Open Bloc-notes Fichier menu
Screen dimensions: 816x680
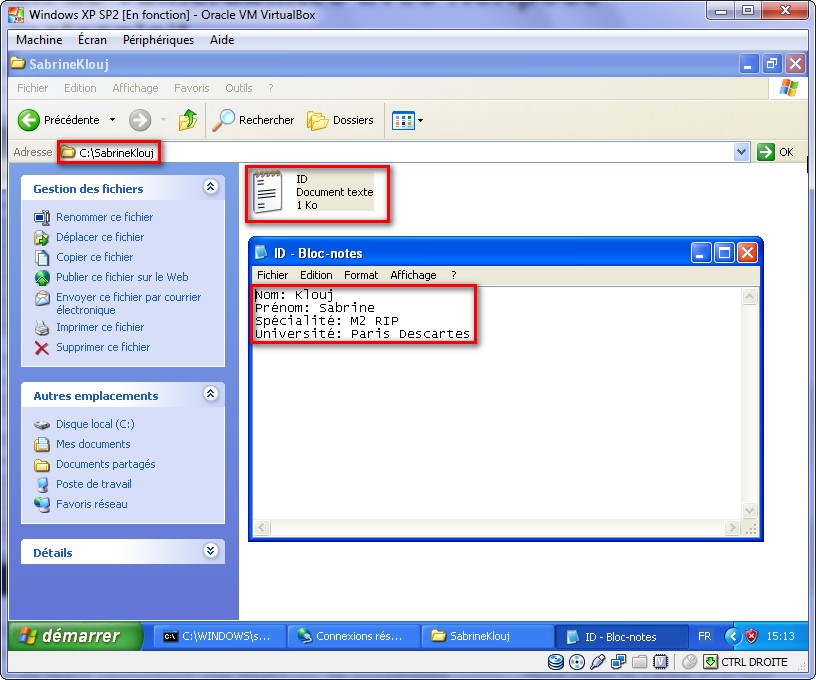click(272, 275)
